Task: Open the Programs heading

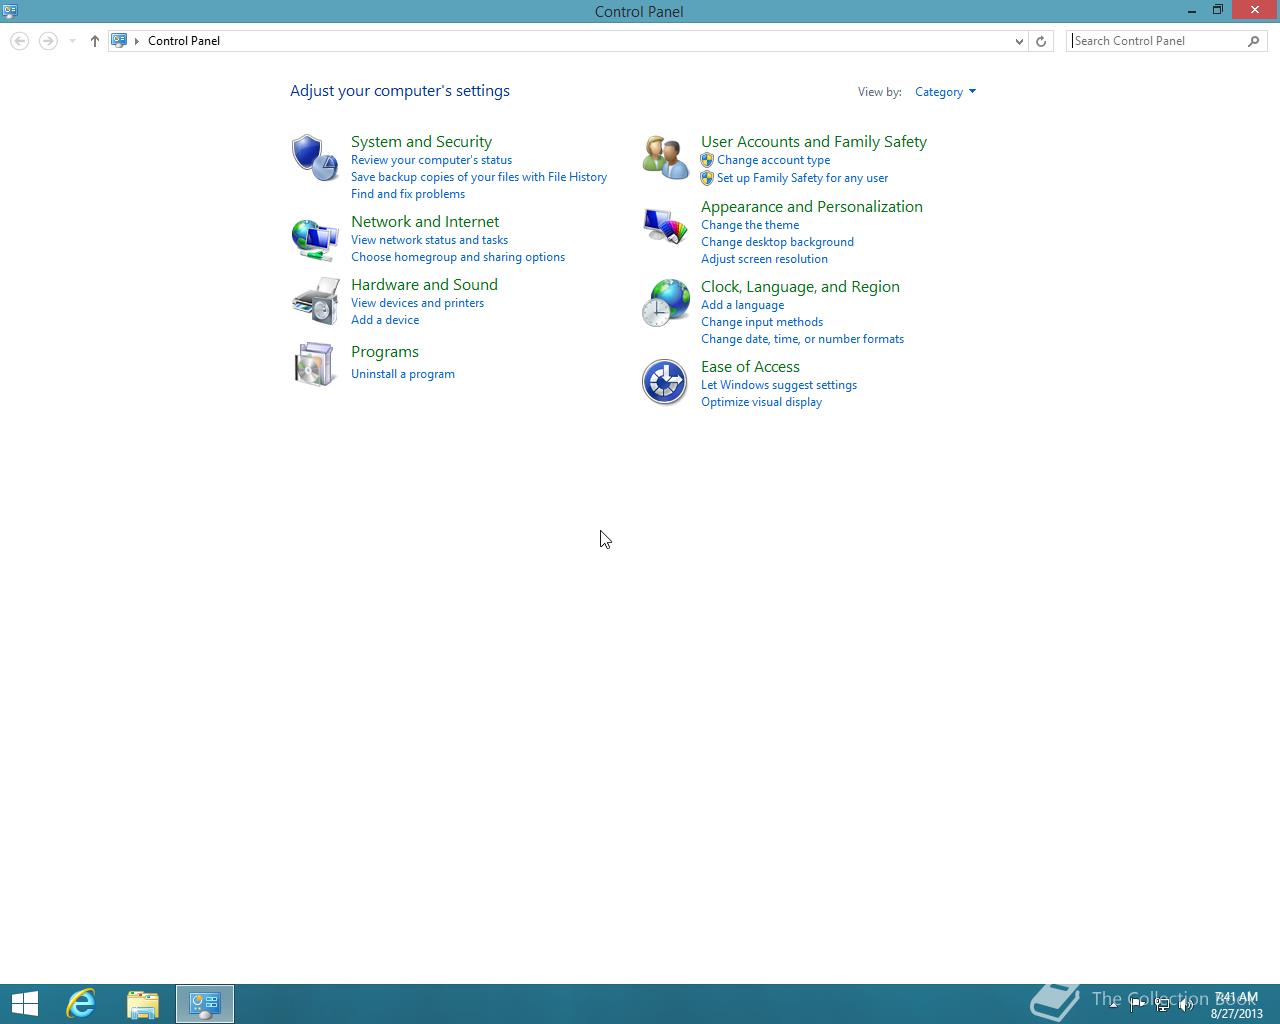Action: [385, 352]
